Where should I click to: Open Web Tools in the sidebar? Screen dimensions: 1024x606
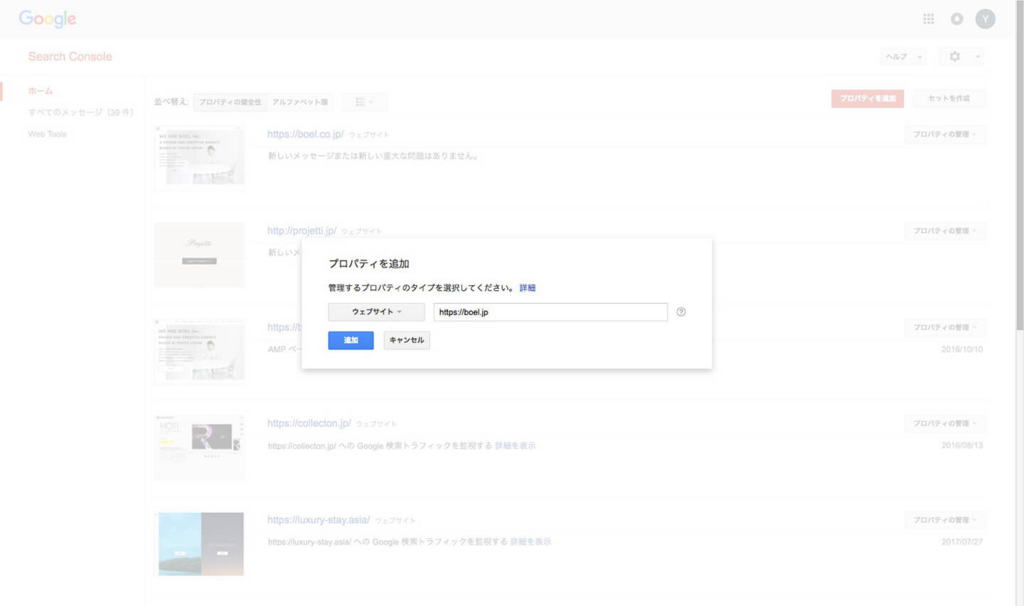tap(47, 134)
